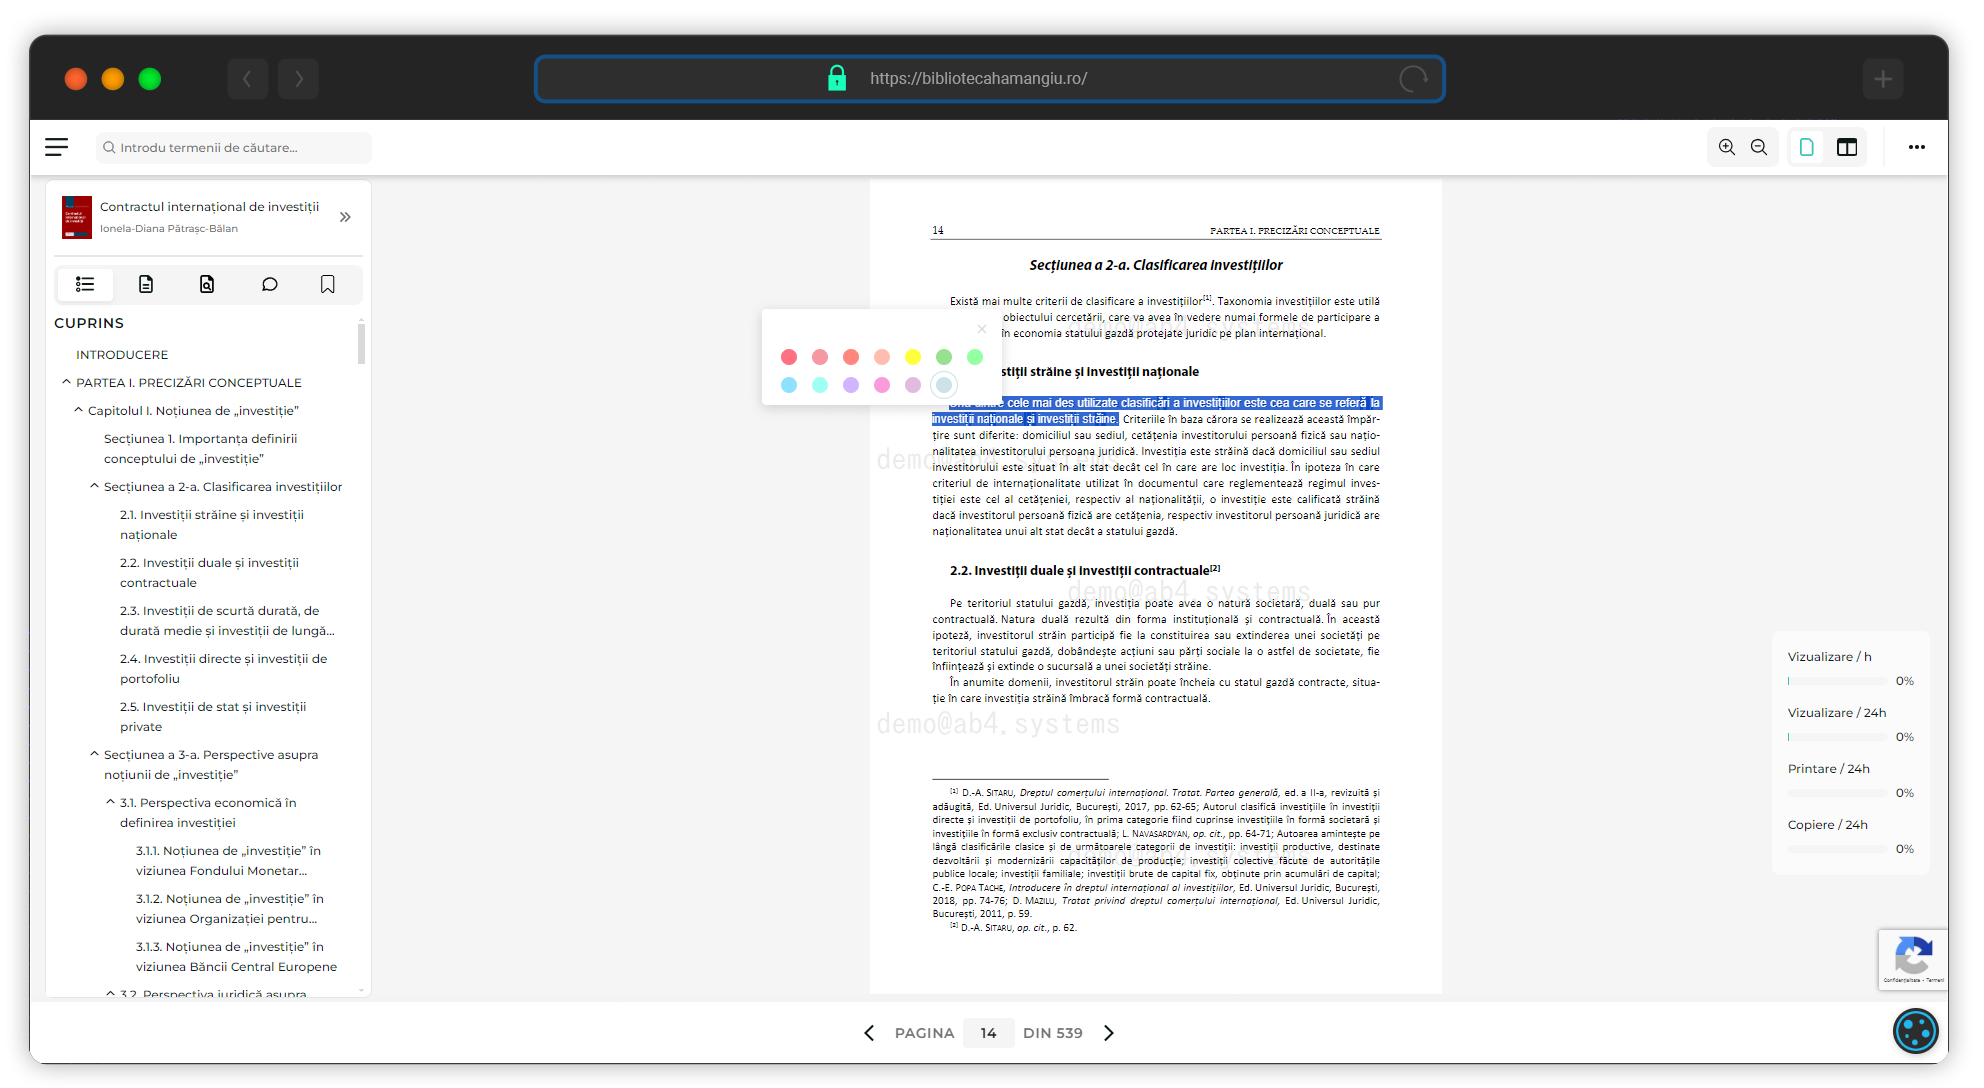Viewport: 1984px width, 1088px height.
Task: Pick the sky blue highlight color
Action: point(789,385)
